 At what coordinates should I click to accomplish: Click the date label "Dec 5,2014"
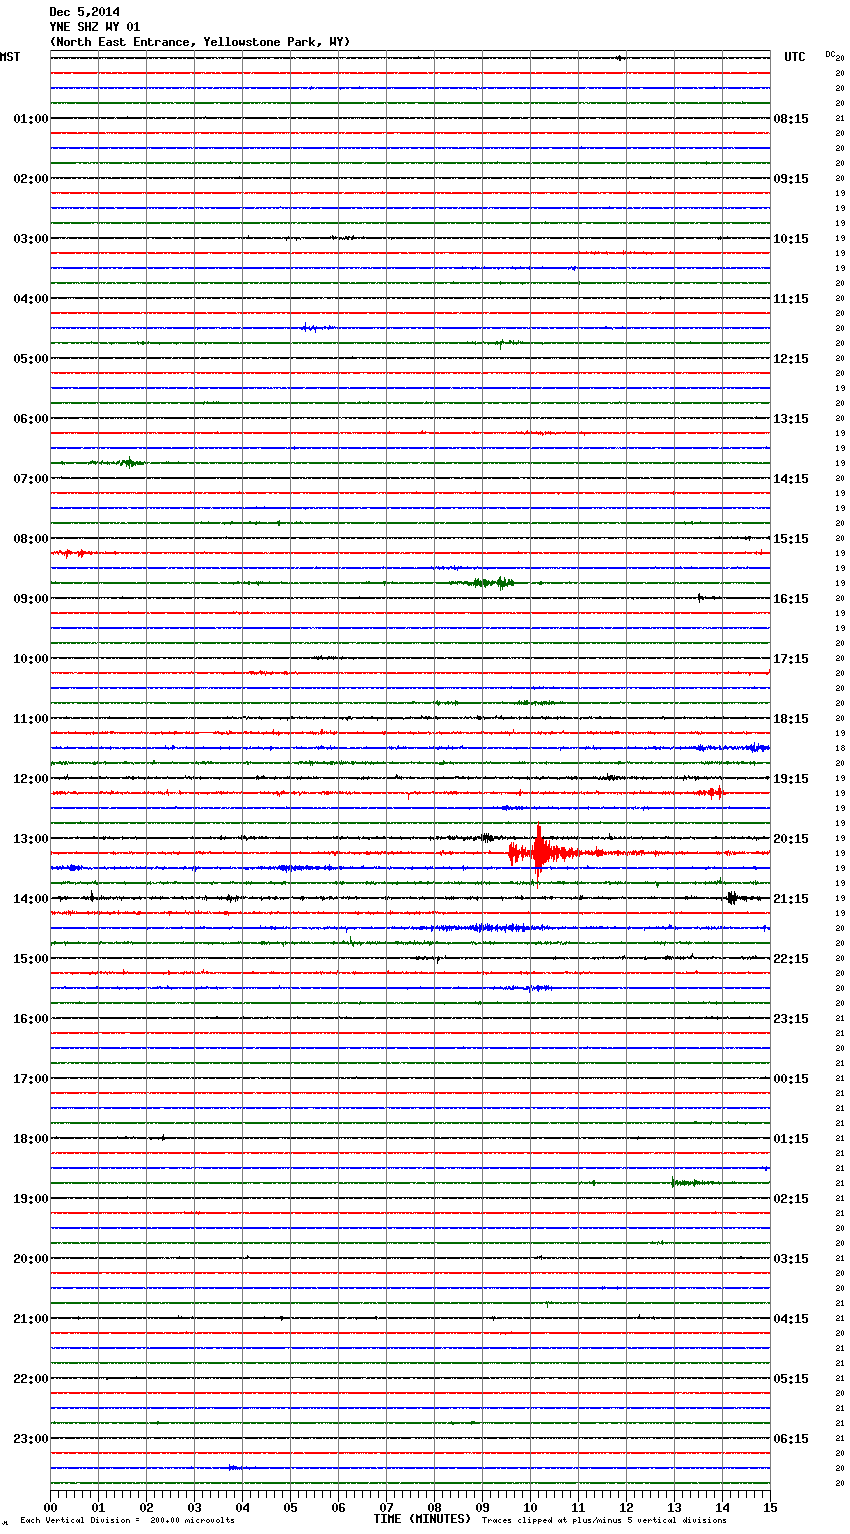click(x=84, y=12)
